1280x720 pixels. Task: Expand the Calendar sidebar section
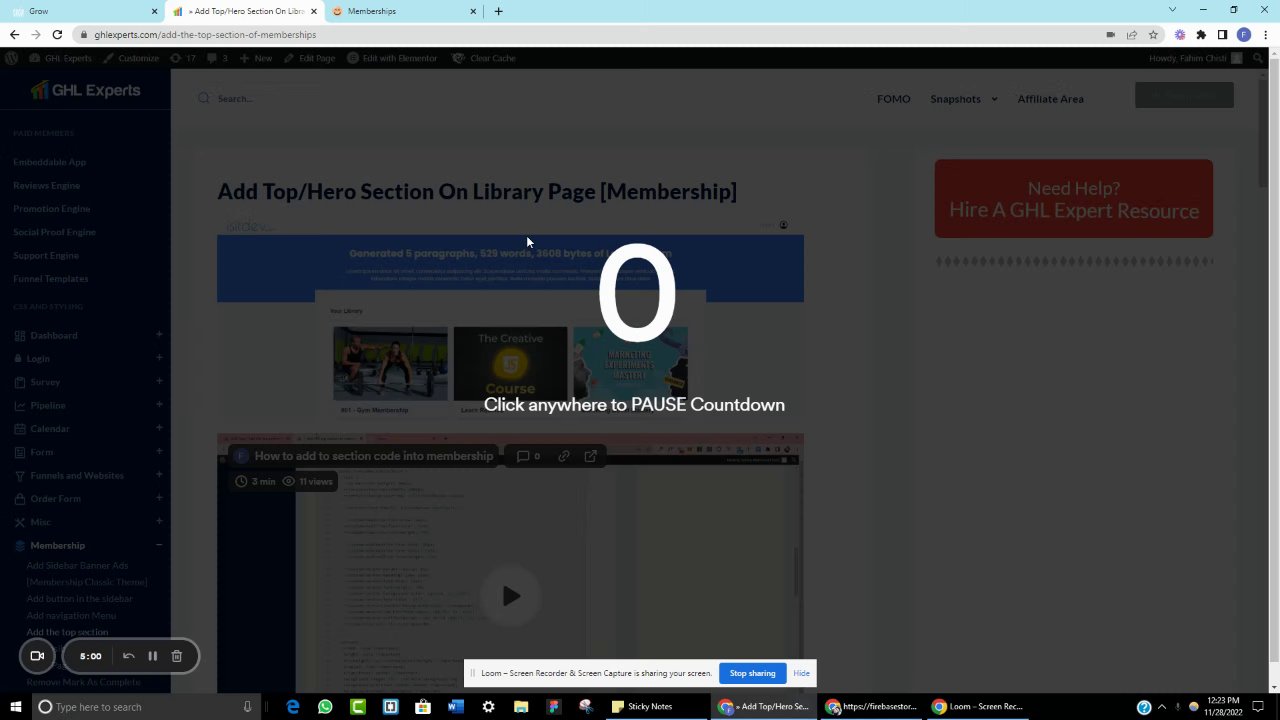click(x=159, y=428)
